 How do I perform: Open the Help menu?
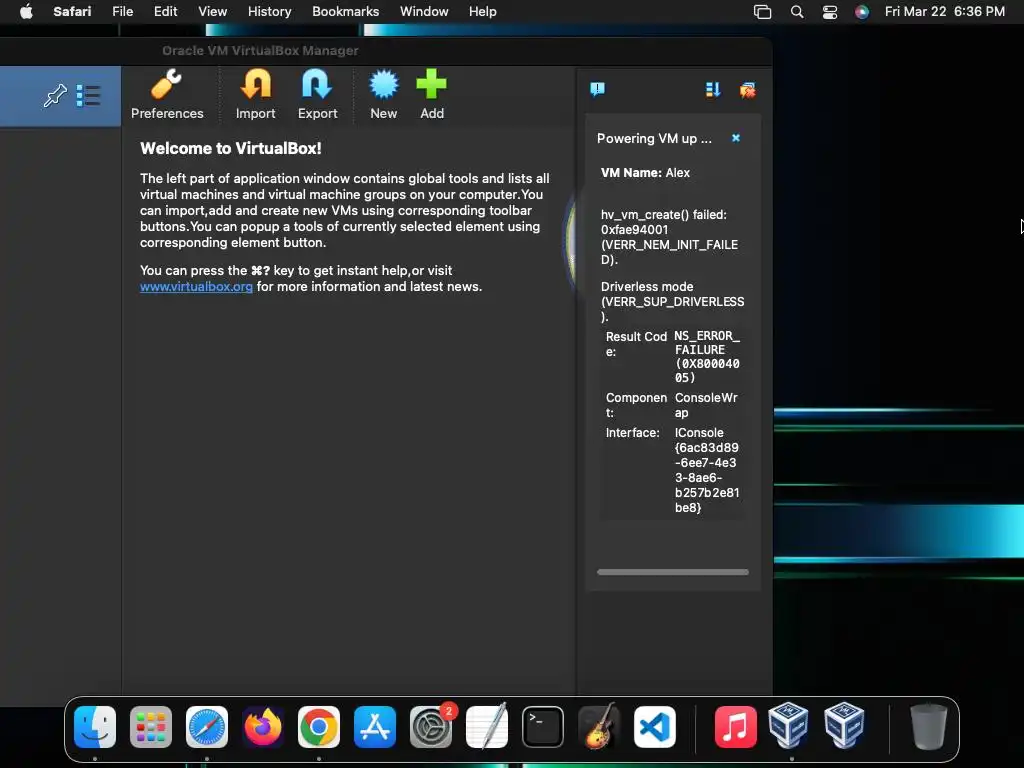tap(483, 11)
